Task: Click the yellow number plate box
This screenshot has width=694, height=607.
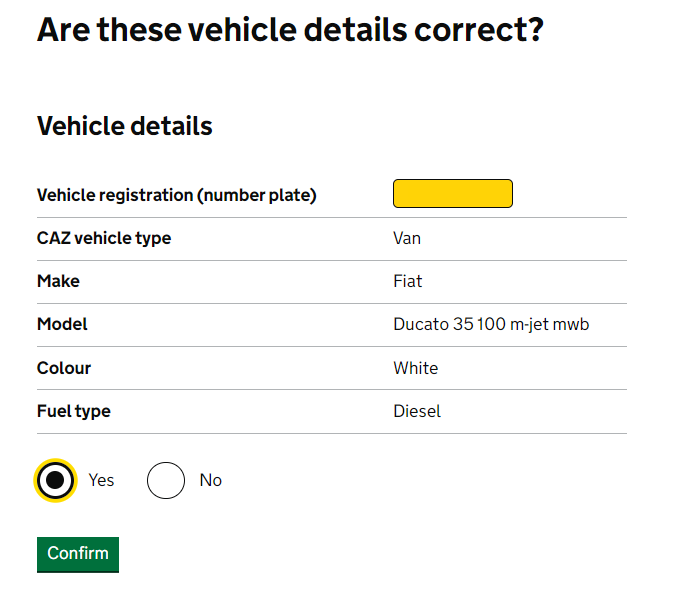Action: [x=452, y=194]
